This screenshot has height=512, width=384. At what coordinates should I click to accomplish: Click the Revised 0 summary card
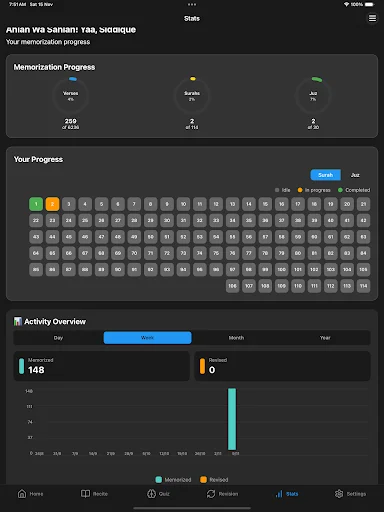click(282, 366)
